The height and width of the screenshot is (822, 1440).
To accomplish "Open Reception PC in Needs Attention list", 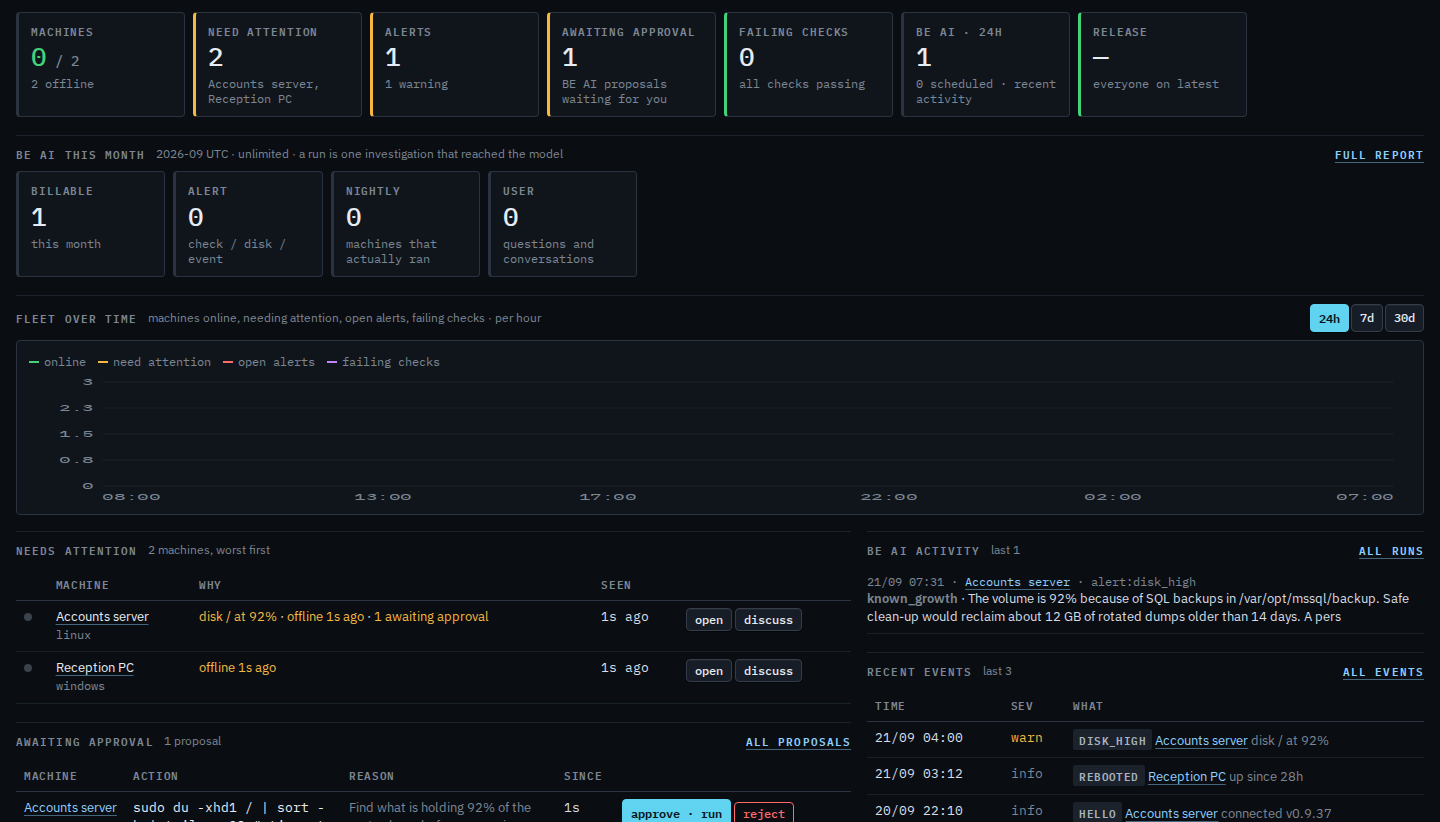I will [95, 668].
